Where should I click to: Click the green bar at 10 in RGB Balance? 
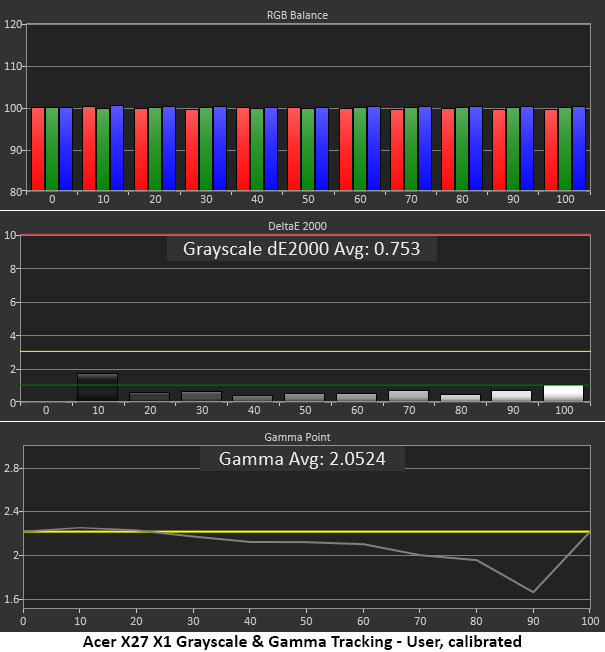click(x=103, y=149)
